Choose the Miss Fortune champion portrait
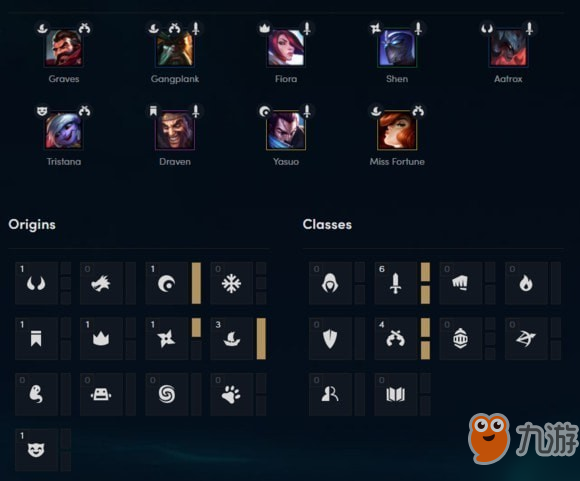 pos(397,131)
